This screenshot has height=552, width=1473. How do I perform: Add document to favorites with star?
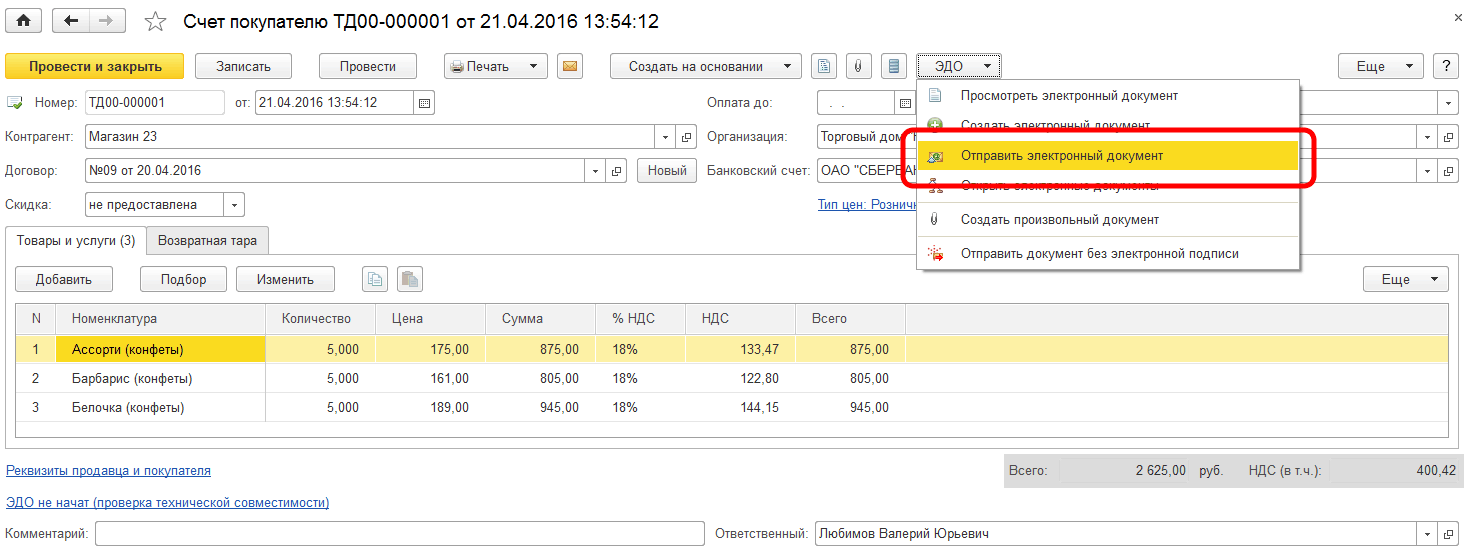156,21
